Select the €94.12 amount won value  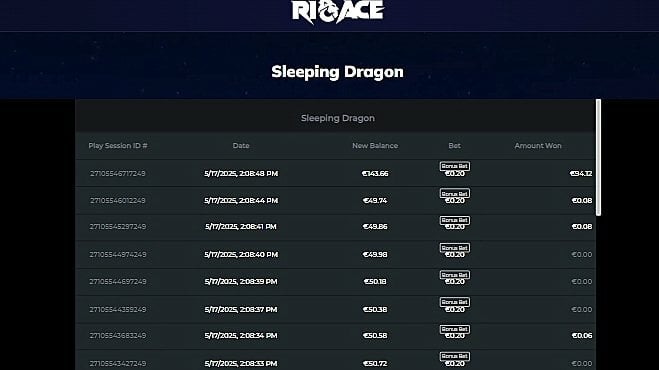581,173
